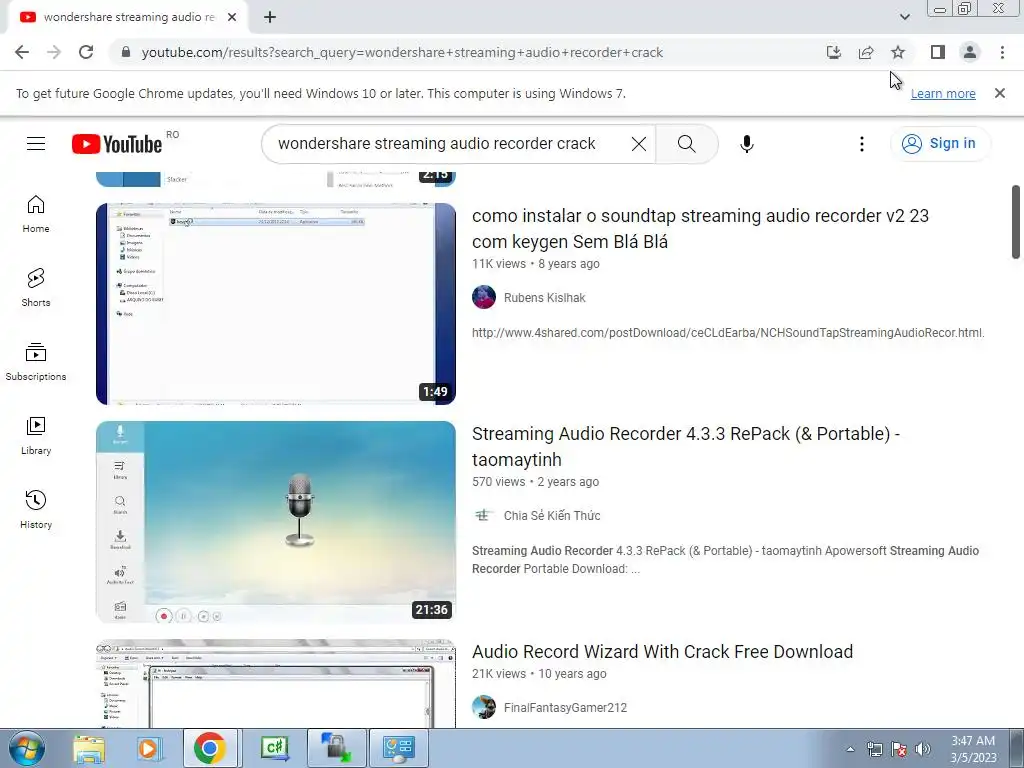Switch to Chrome in the taskbar
The image size is (1024, 768).
click(210, 748)
